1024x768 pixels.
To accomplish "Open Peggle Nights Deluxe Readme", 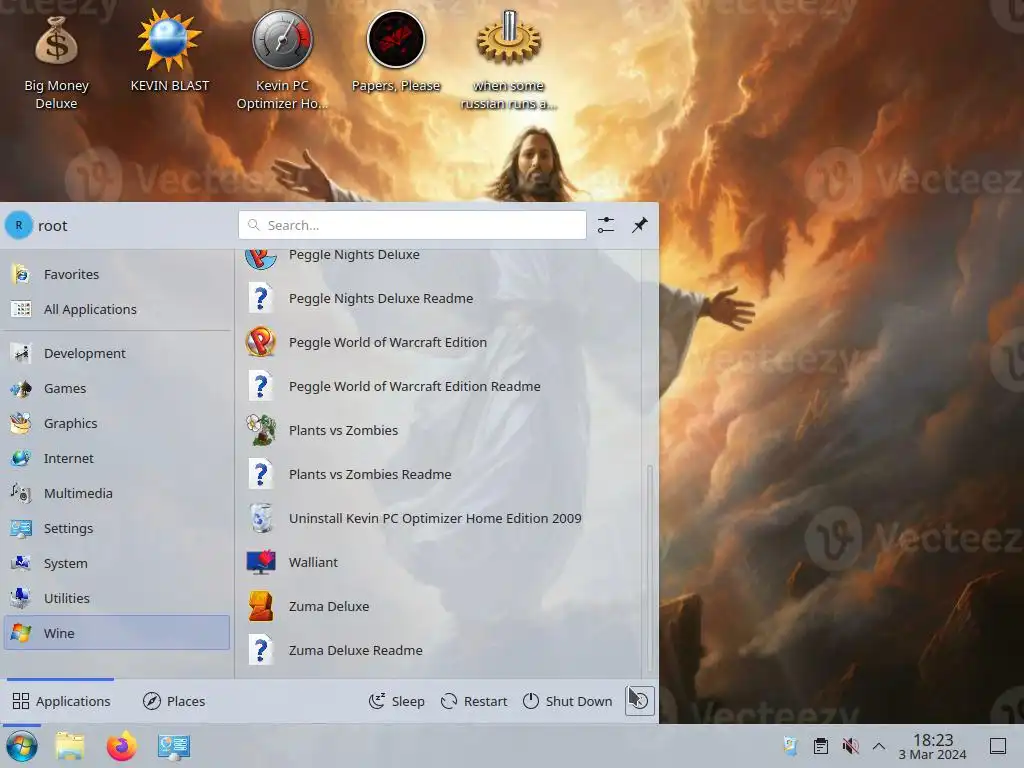I will (439, 298).
